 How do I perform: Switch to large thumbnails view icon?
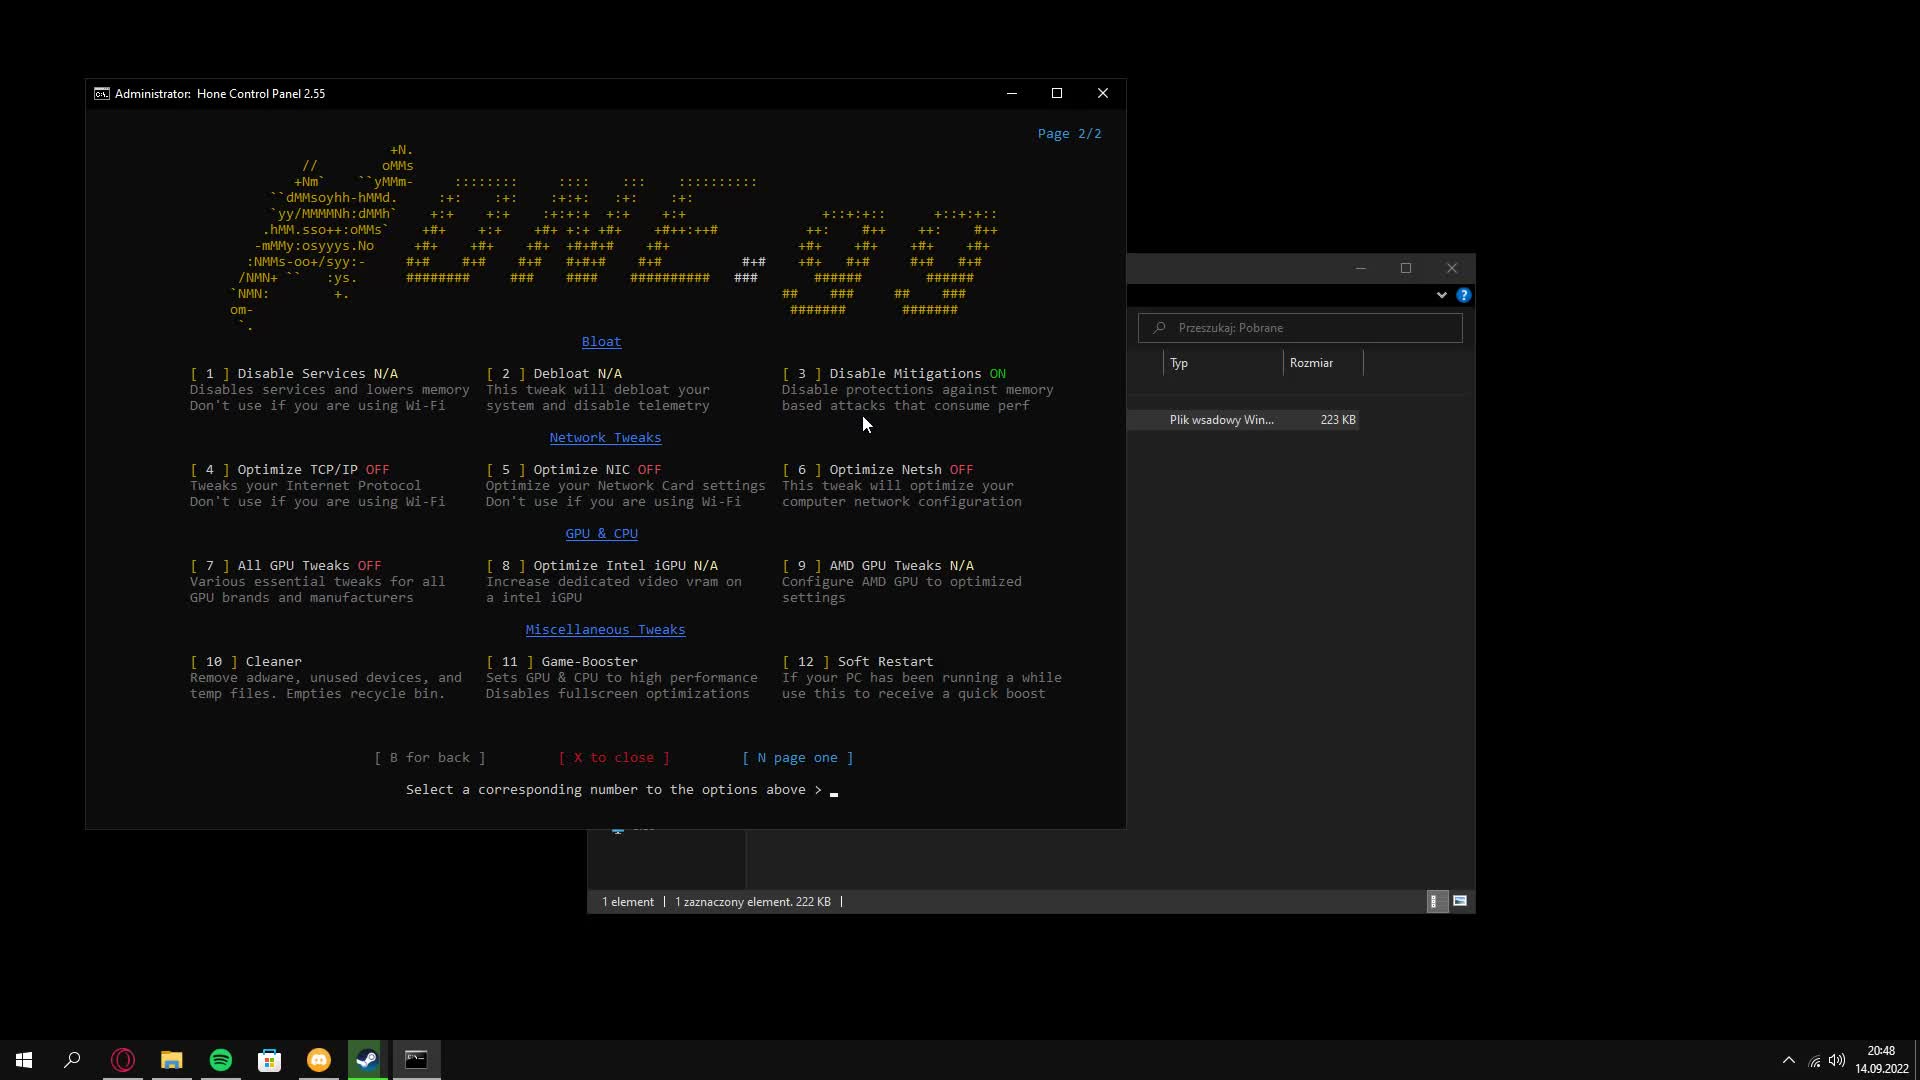[x=1460, y=901]
